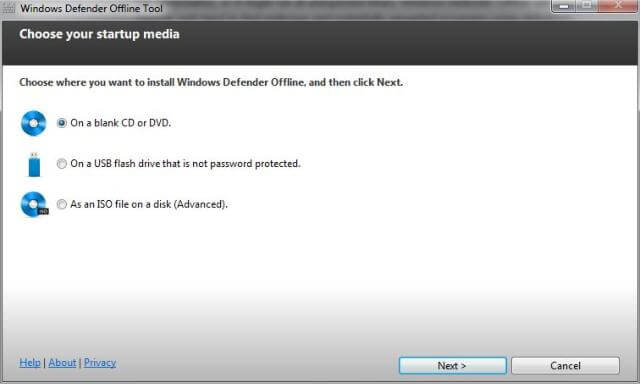Open the Help link
640x384 pixels.
click(30, 362)
